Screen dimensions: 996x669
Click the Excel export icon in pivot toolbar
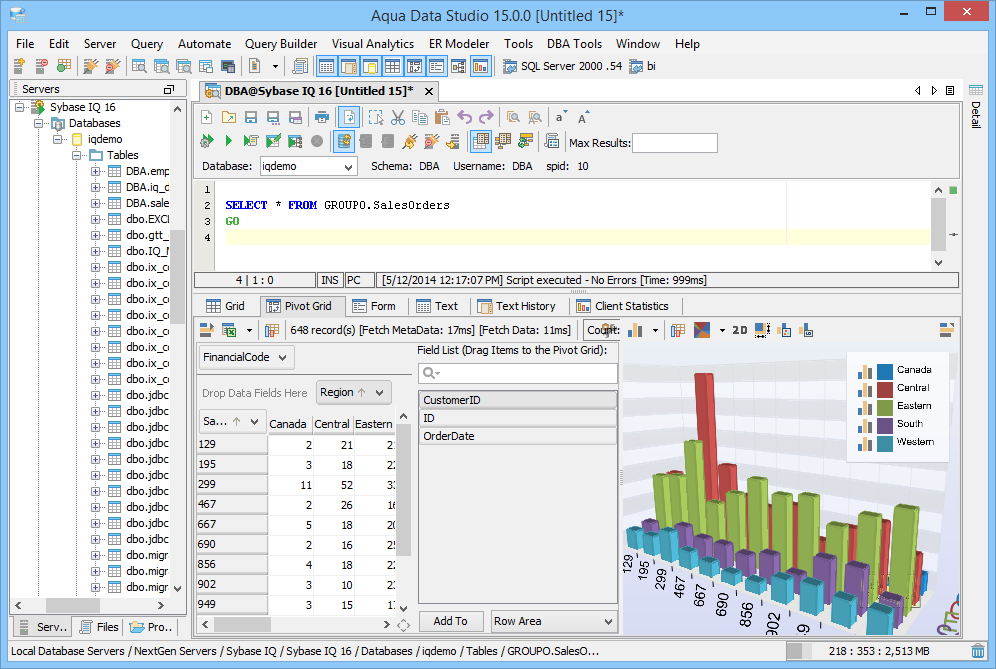point(229,330)
